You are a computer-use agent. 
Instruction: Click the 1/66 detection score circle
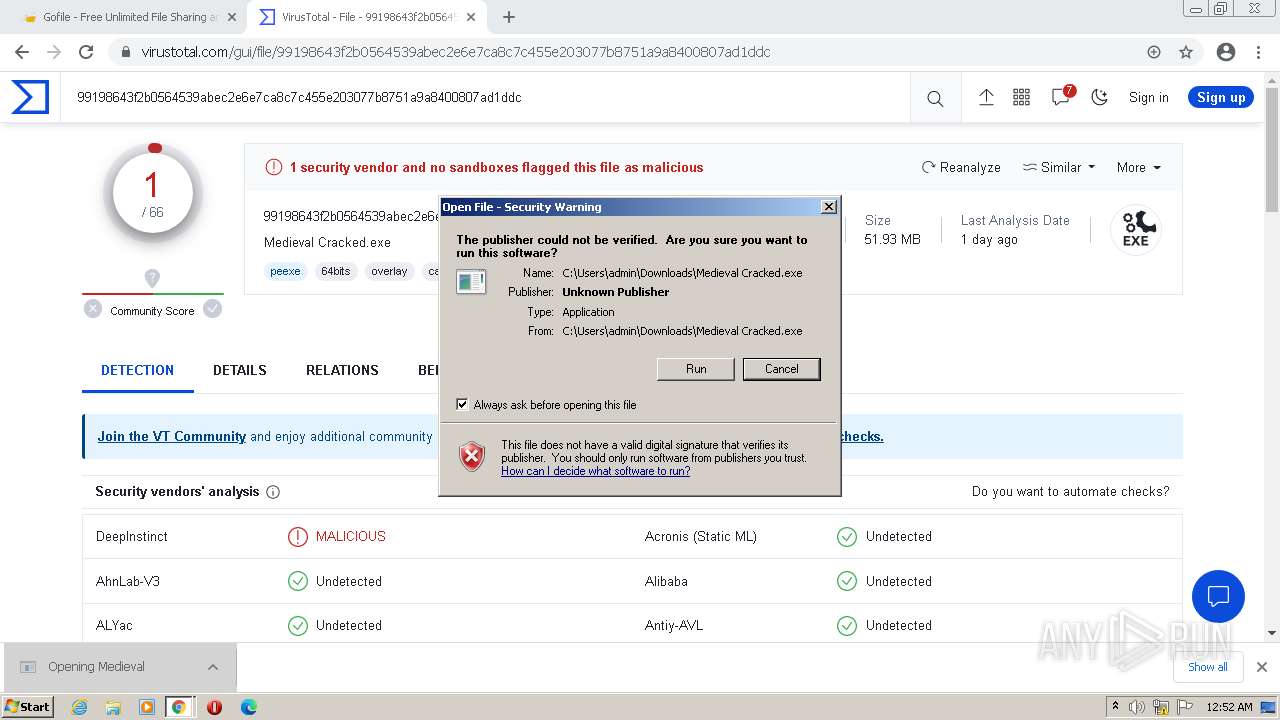(153, 194)
